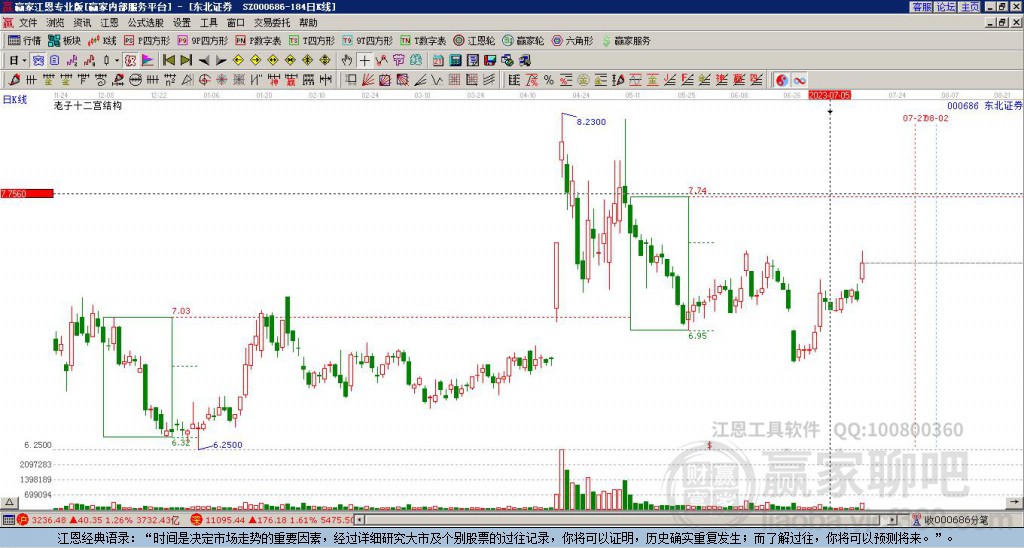This screenshot has width=1024, height=548.
Task: Toggle the 权 adjustment button
Action: click(x=130, y=61)
